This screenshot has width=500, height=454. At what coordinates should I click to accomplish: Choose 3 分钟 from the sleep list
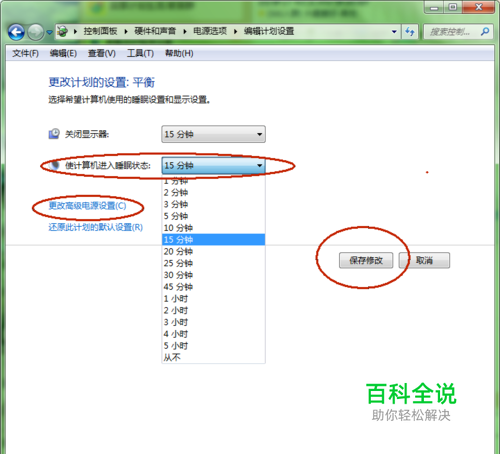(x=213, y=204)
